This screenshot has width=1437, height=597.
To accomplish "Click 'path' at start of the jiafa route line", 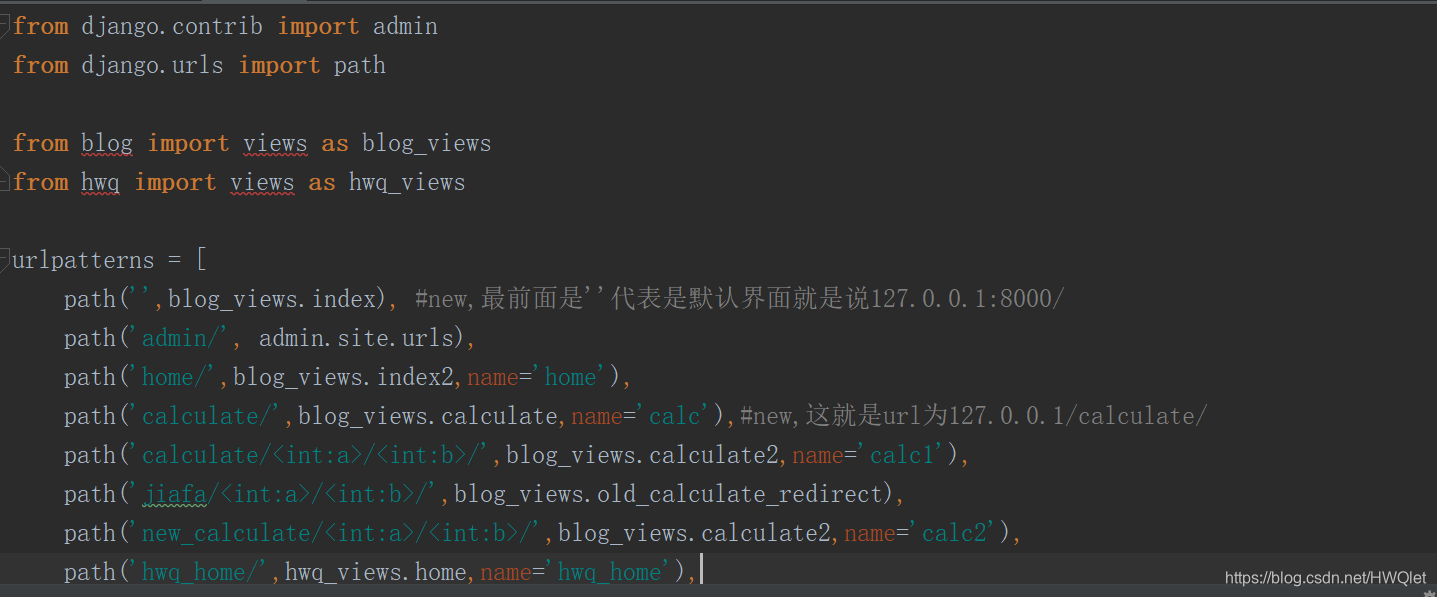I will pyautogui.click(x=89, y=494).
